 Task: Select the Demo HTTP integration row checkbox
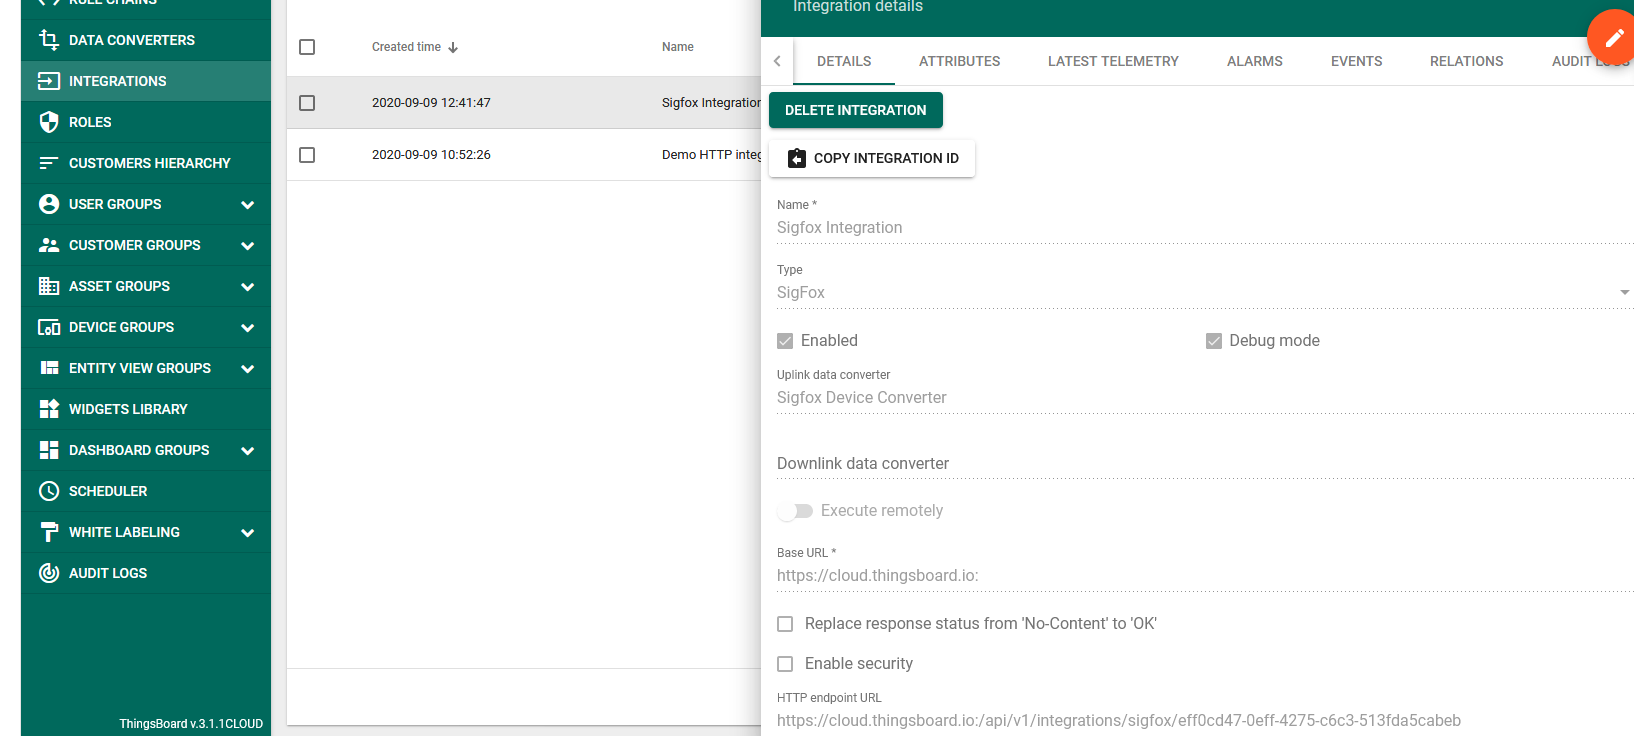(x=307, y=155)
